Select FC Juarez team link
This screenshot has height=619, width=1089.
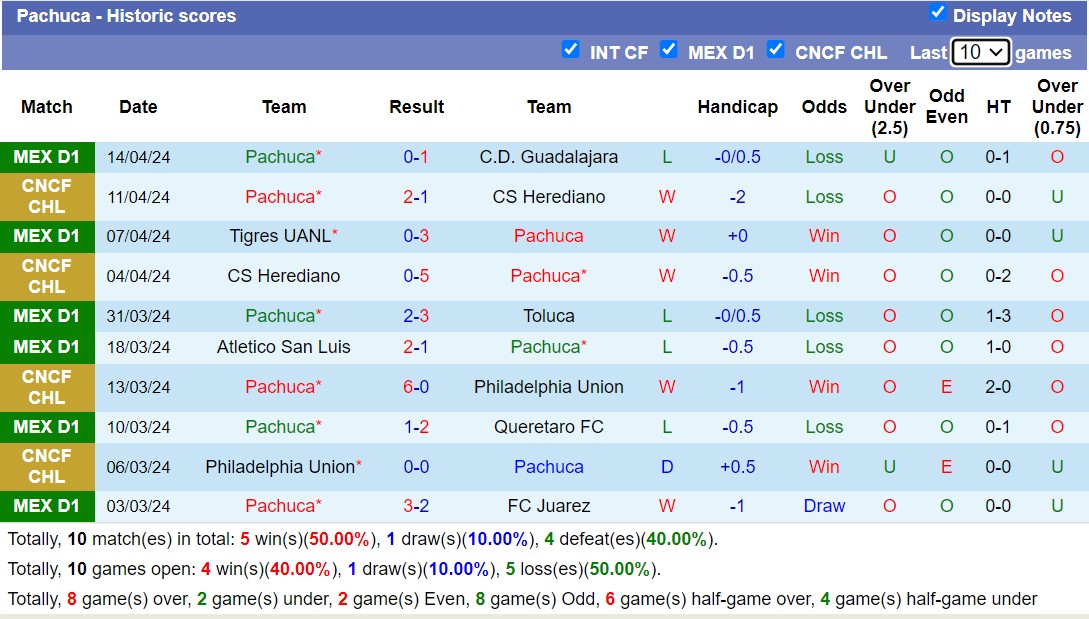549,506
